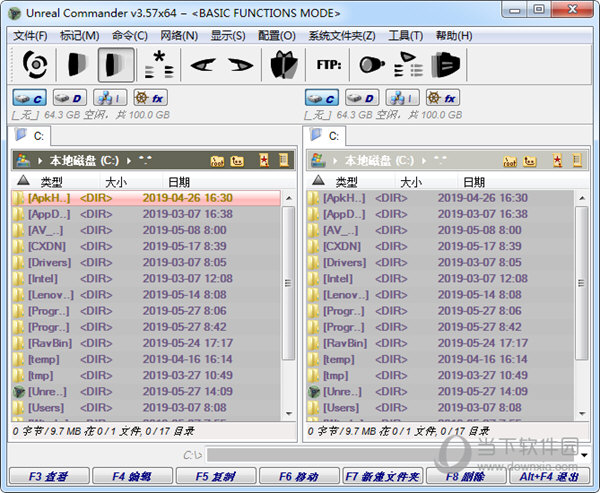Open the command line history dropdown arrow

tap(584, 455)
